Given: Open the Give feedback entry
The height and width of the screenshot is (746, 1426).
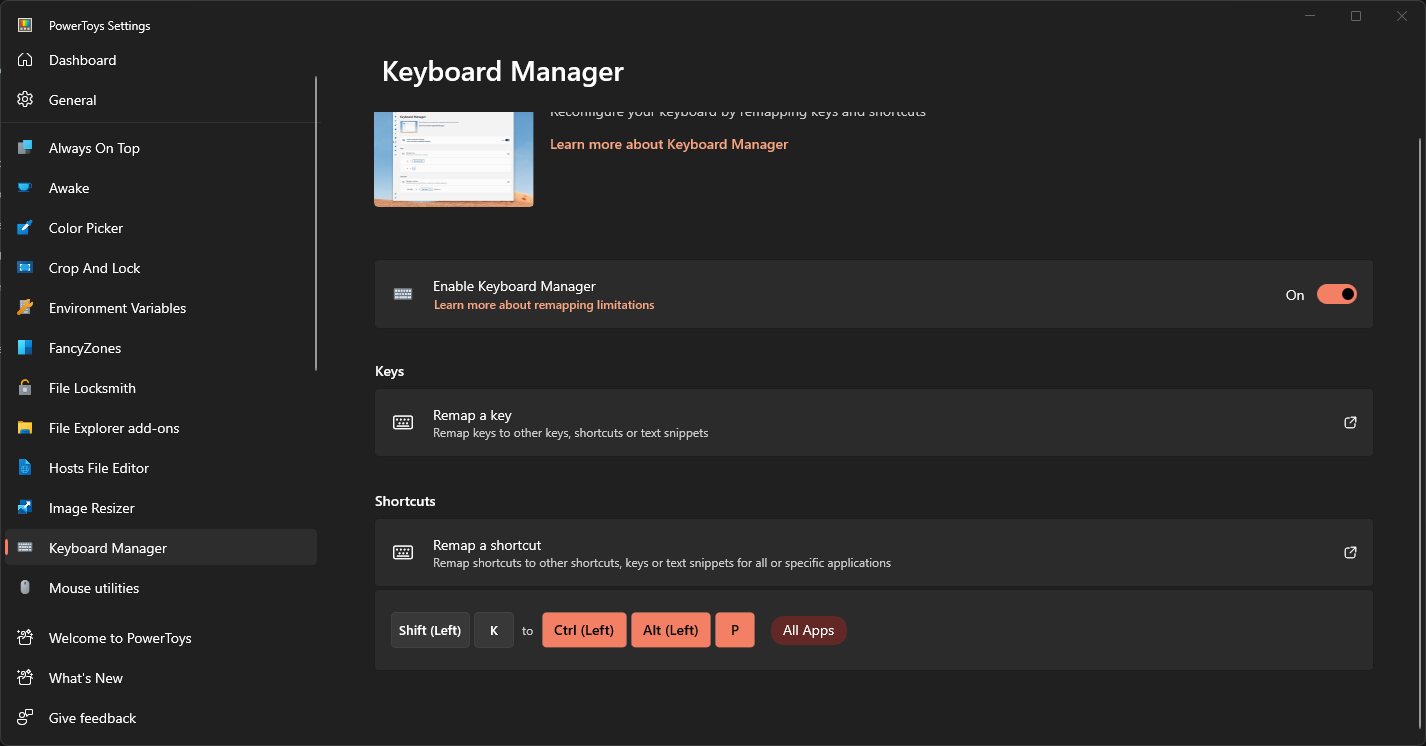Looking at the screenshot, I should tap(161, 718).
